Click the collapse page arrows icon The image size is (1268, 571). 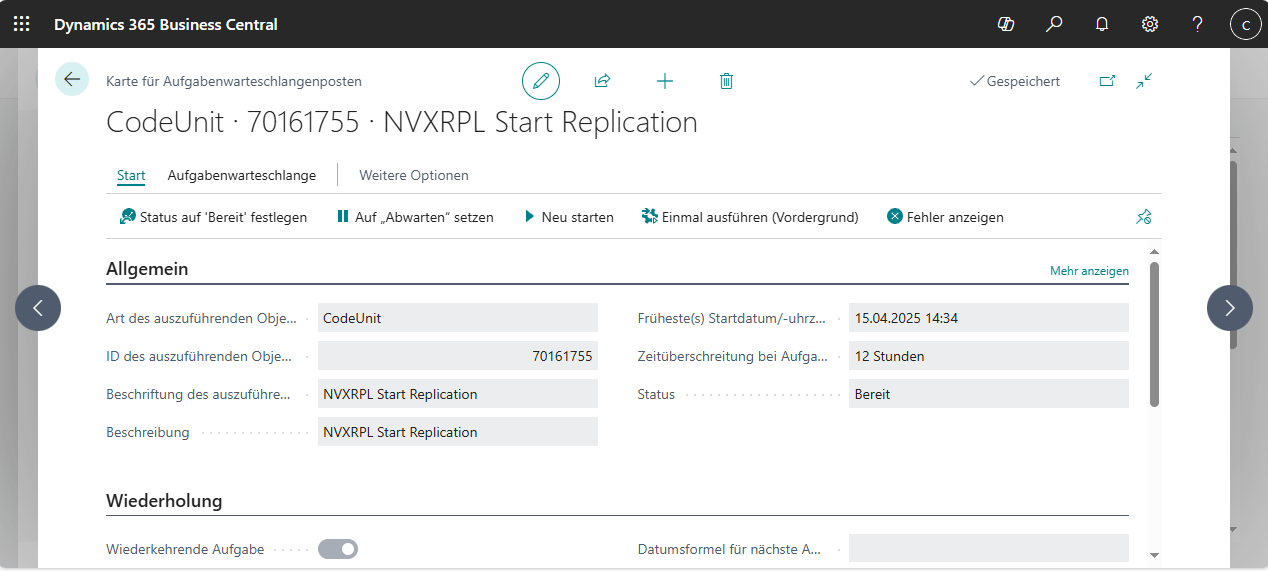pyautogui.click(x=1145, y=81)
